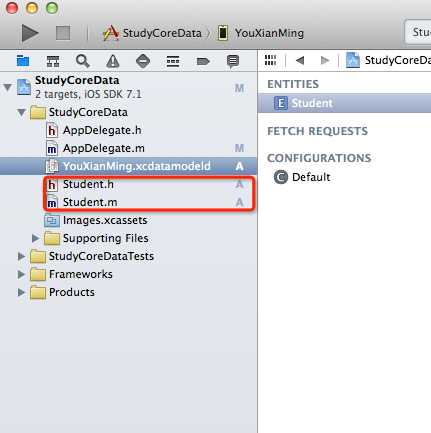
Task: Open the Find navigator
Action: (x=83, y=61)
